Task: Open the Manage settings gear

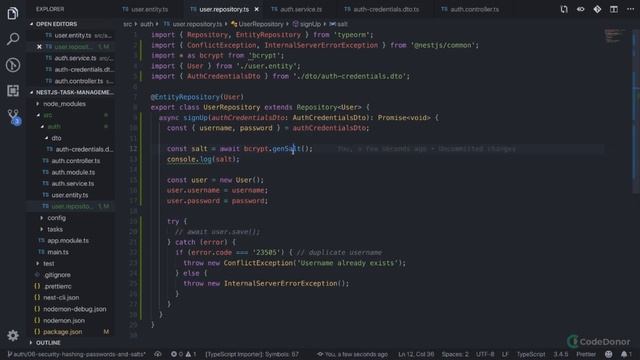Action: [13, 336]
